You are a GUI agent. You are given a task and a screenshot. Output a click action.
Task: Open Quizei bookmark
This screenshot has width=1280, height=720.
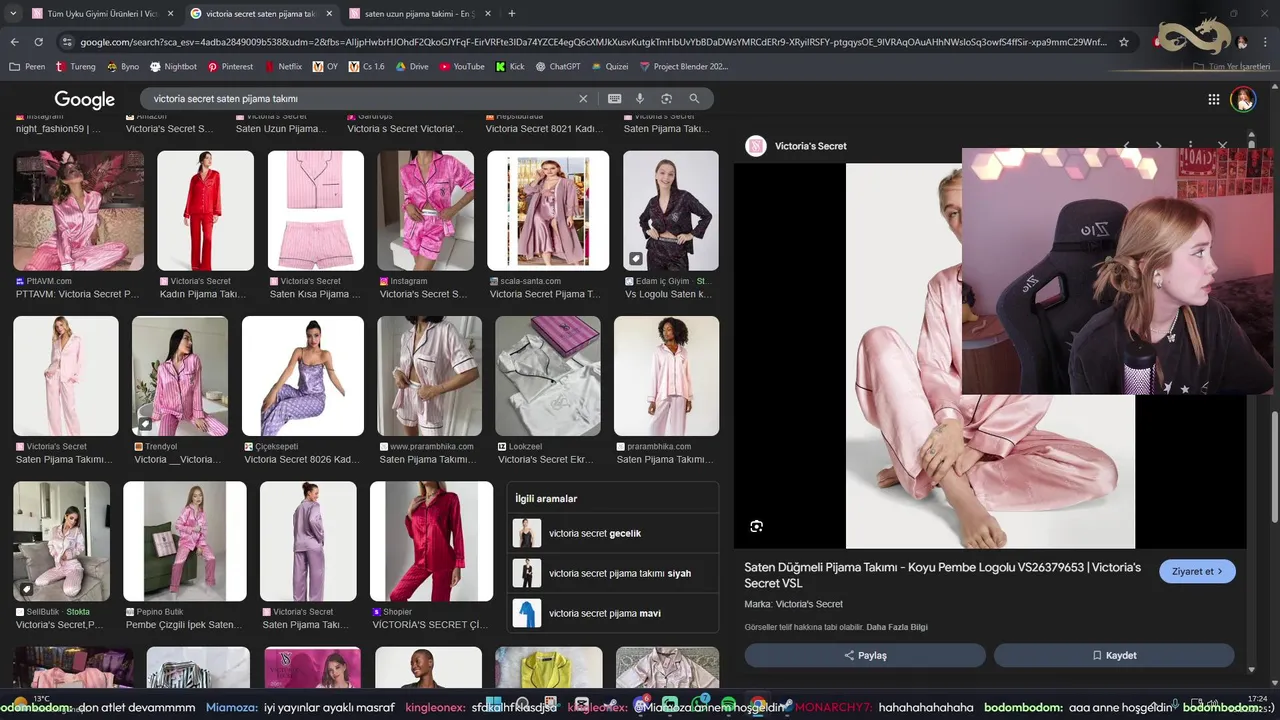[x=610, y=67]
